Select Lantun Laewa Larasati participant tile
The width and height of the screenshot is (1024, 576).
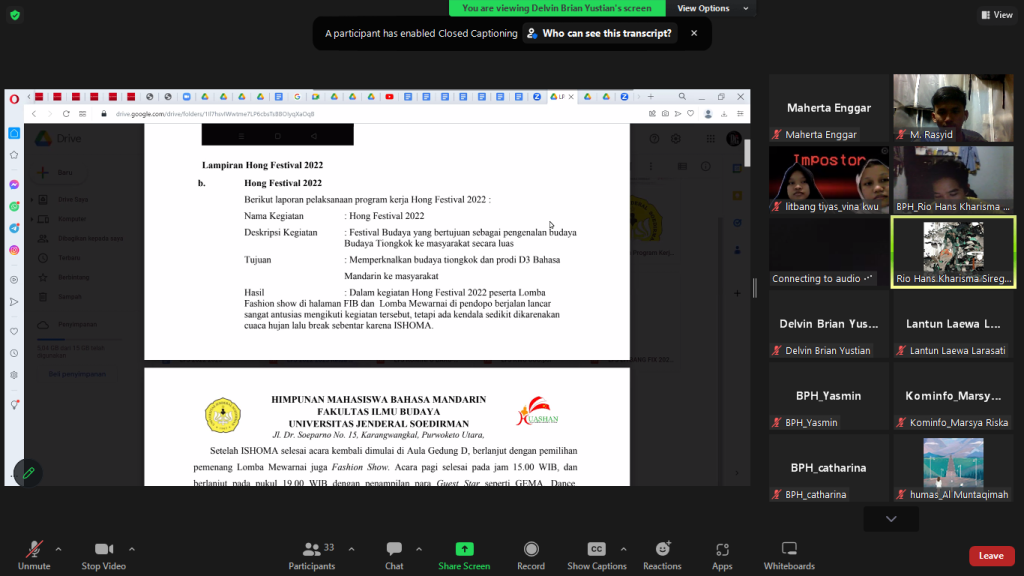coord(953,324)
